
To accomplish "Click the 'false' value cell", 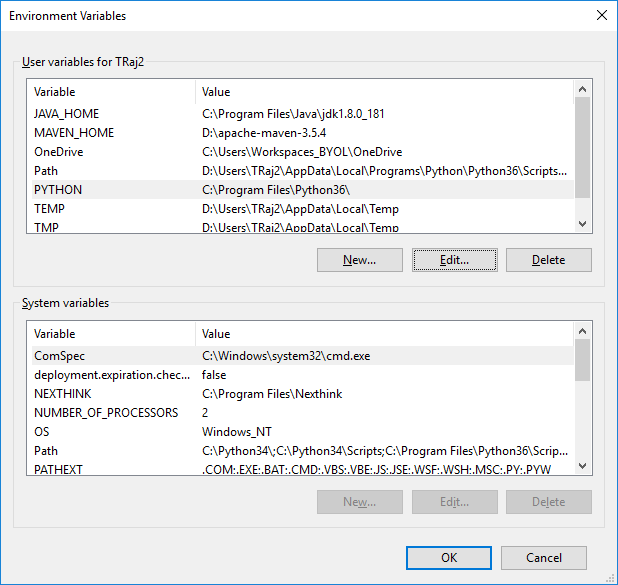I will [214, 374].
